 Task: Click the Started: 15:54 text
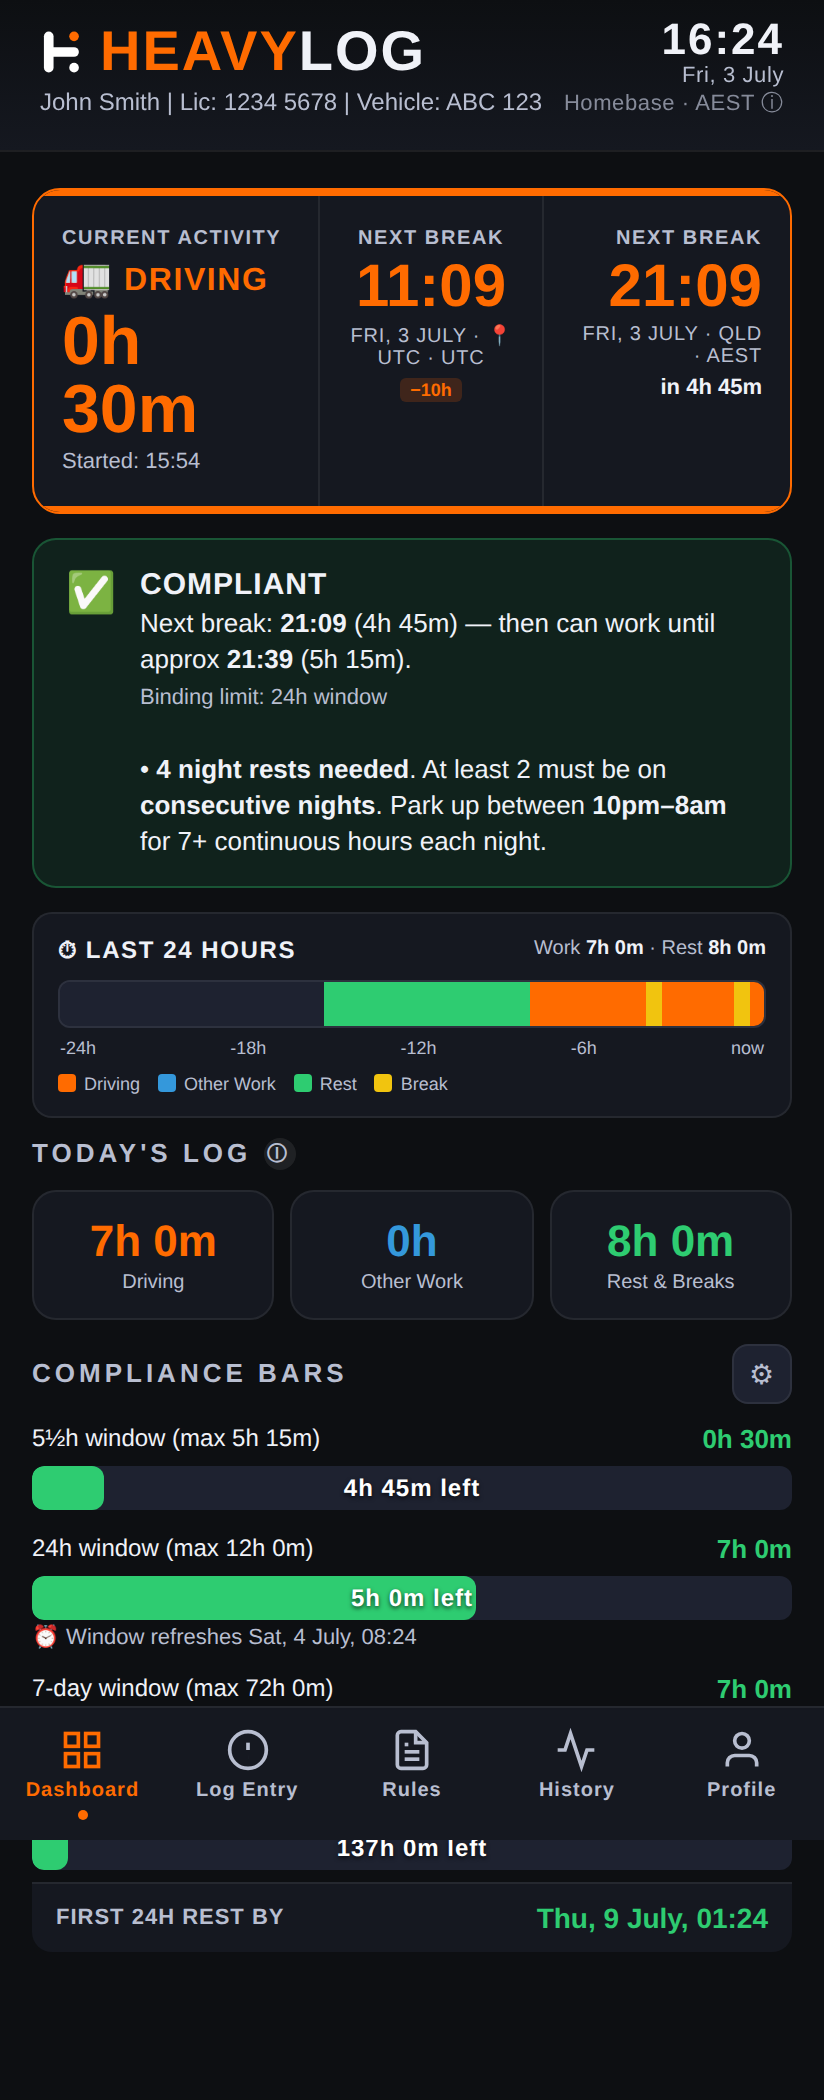point(131,461)
